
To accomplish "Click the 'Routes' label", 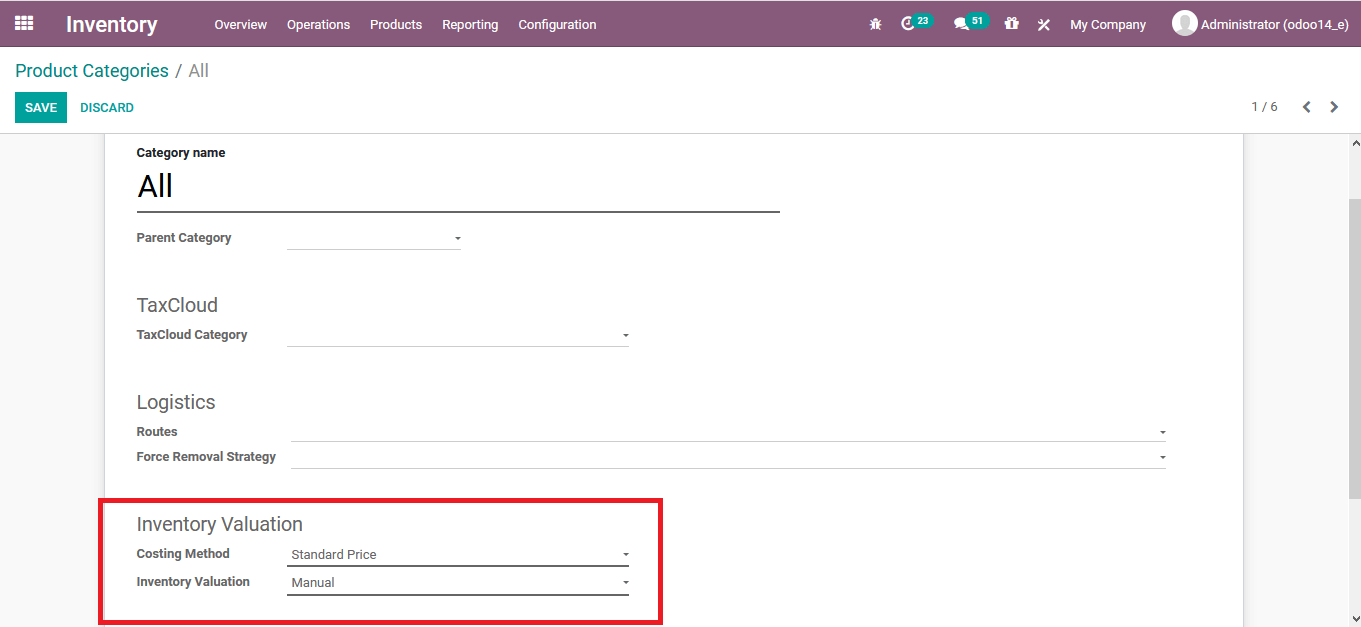I will tap(157, 432).
